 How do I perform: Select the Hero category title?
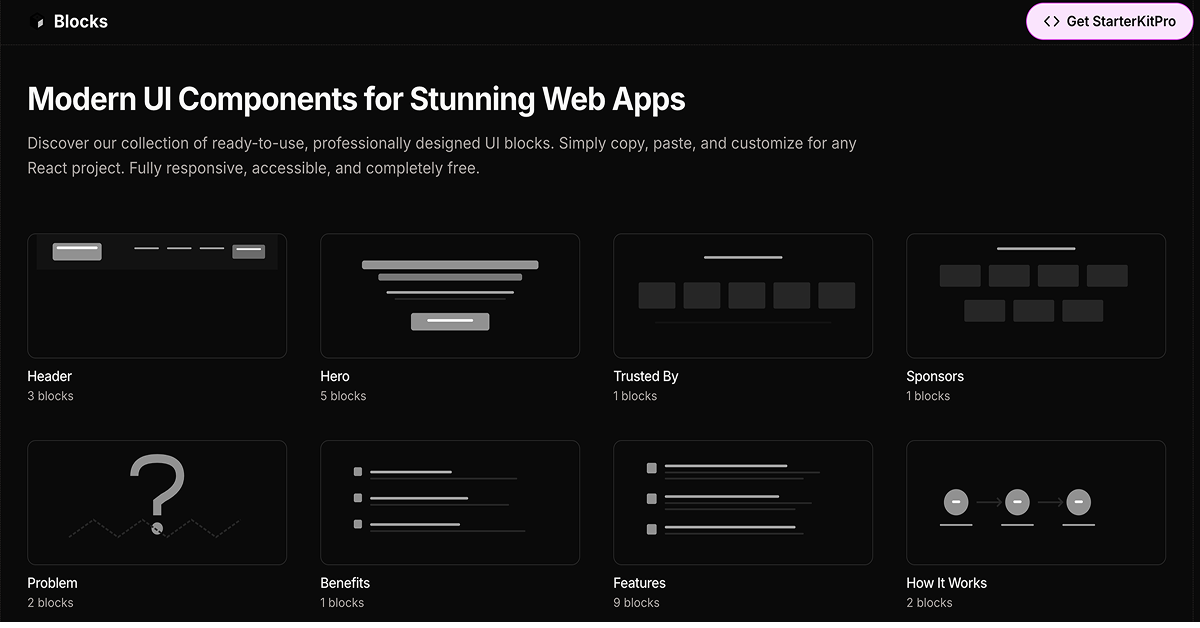[x=334, y=376]
